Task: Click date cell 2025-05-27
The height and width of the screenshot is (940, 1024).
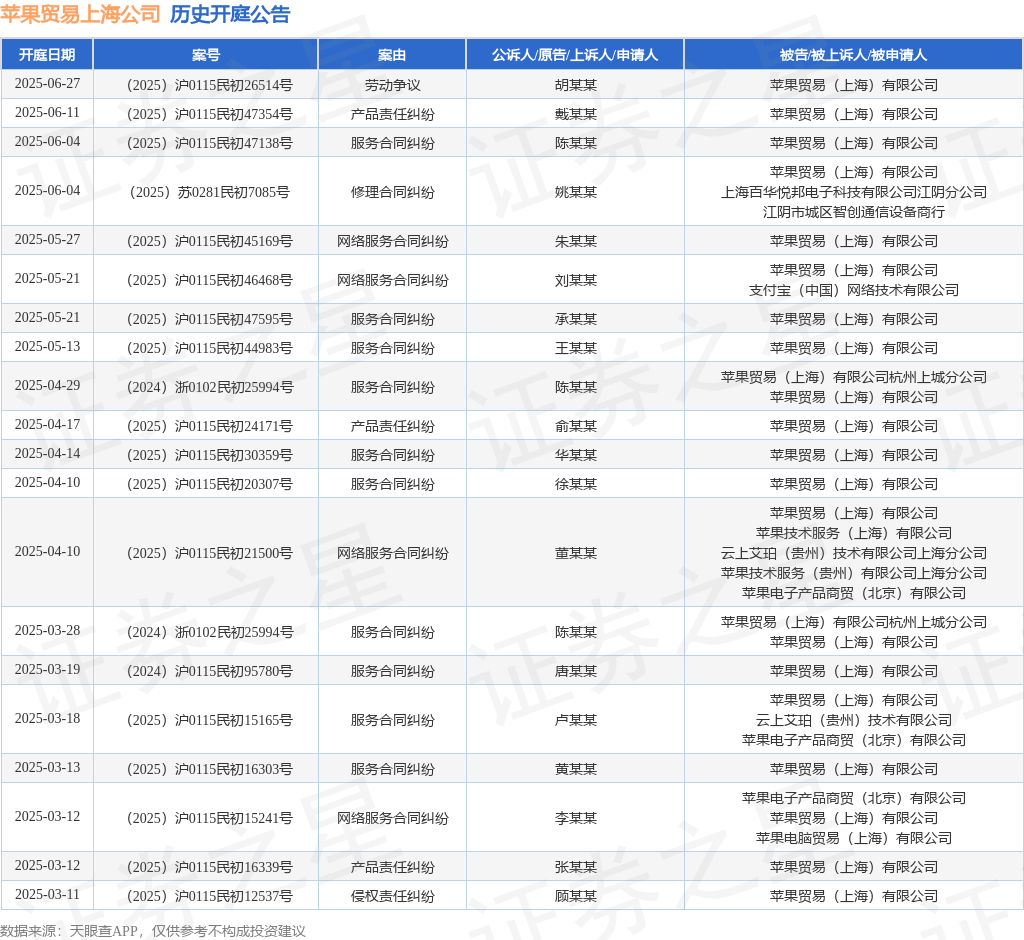Action: tap(47, 239)
